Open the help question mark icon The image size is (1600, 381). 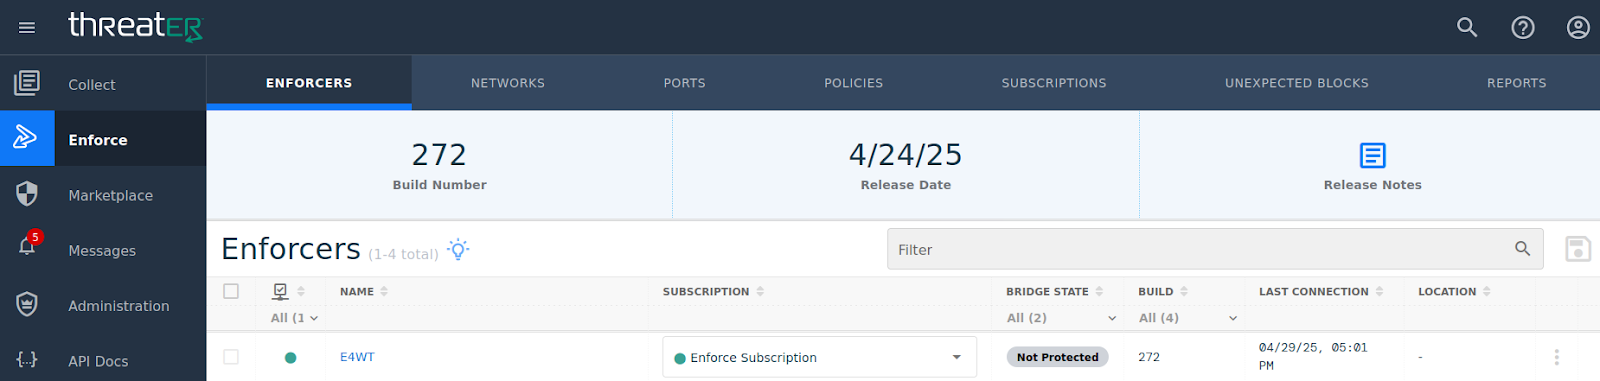(x=1523, y=27)
